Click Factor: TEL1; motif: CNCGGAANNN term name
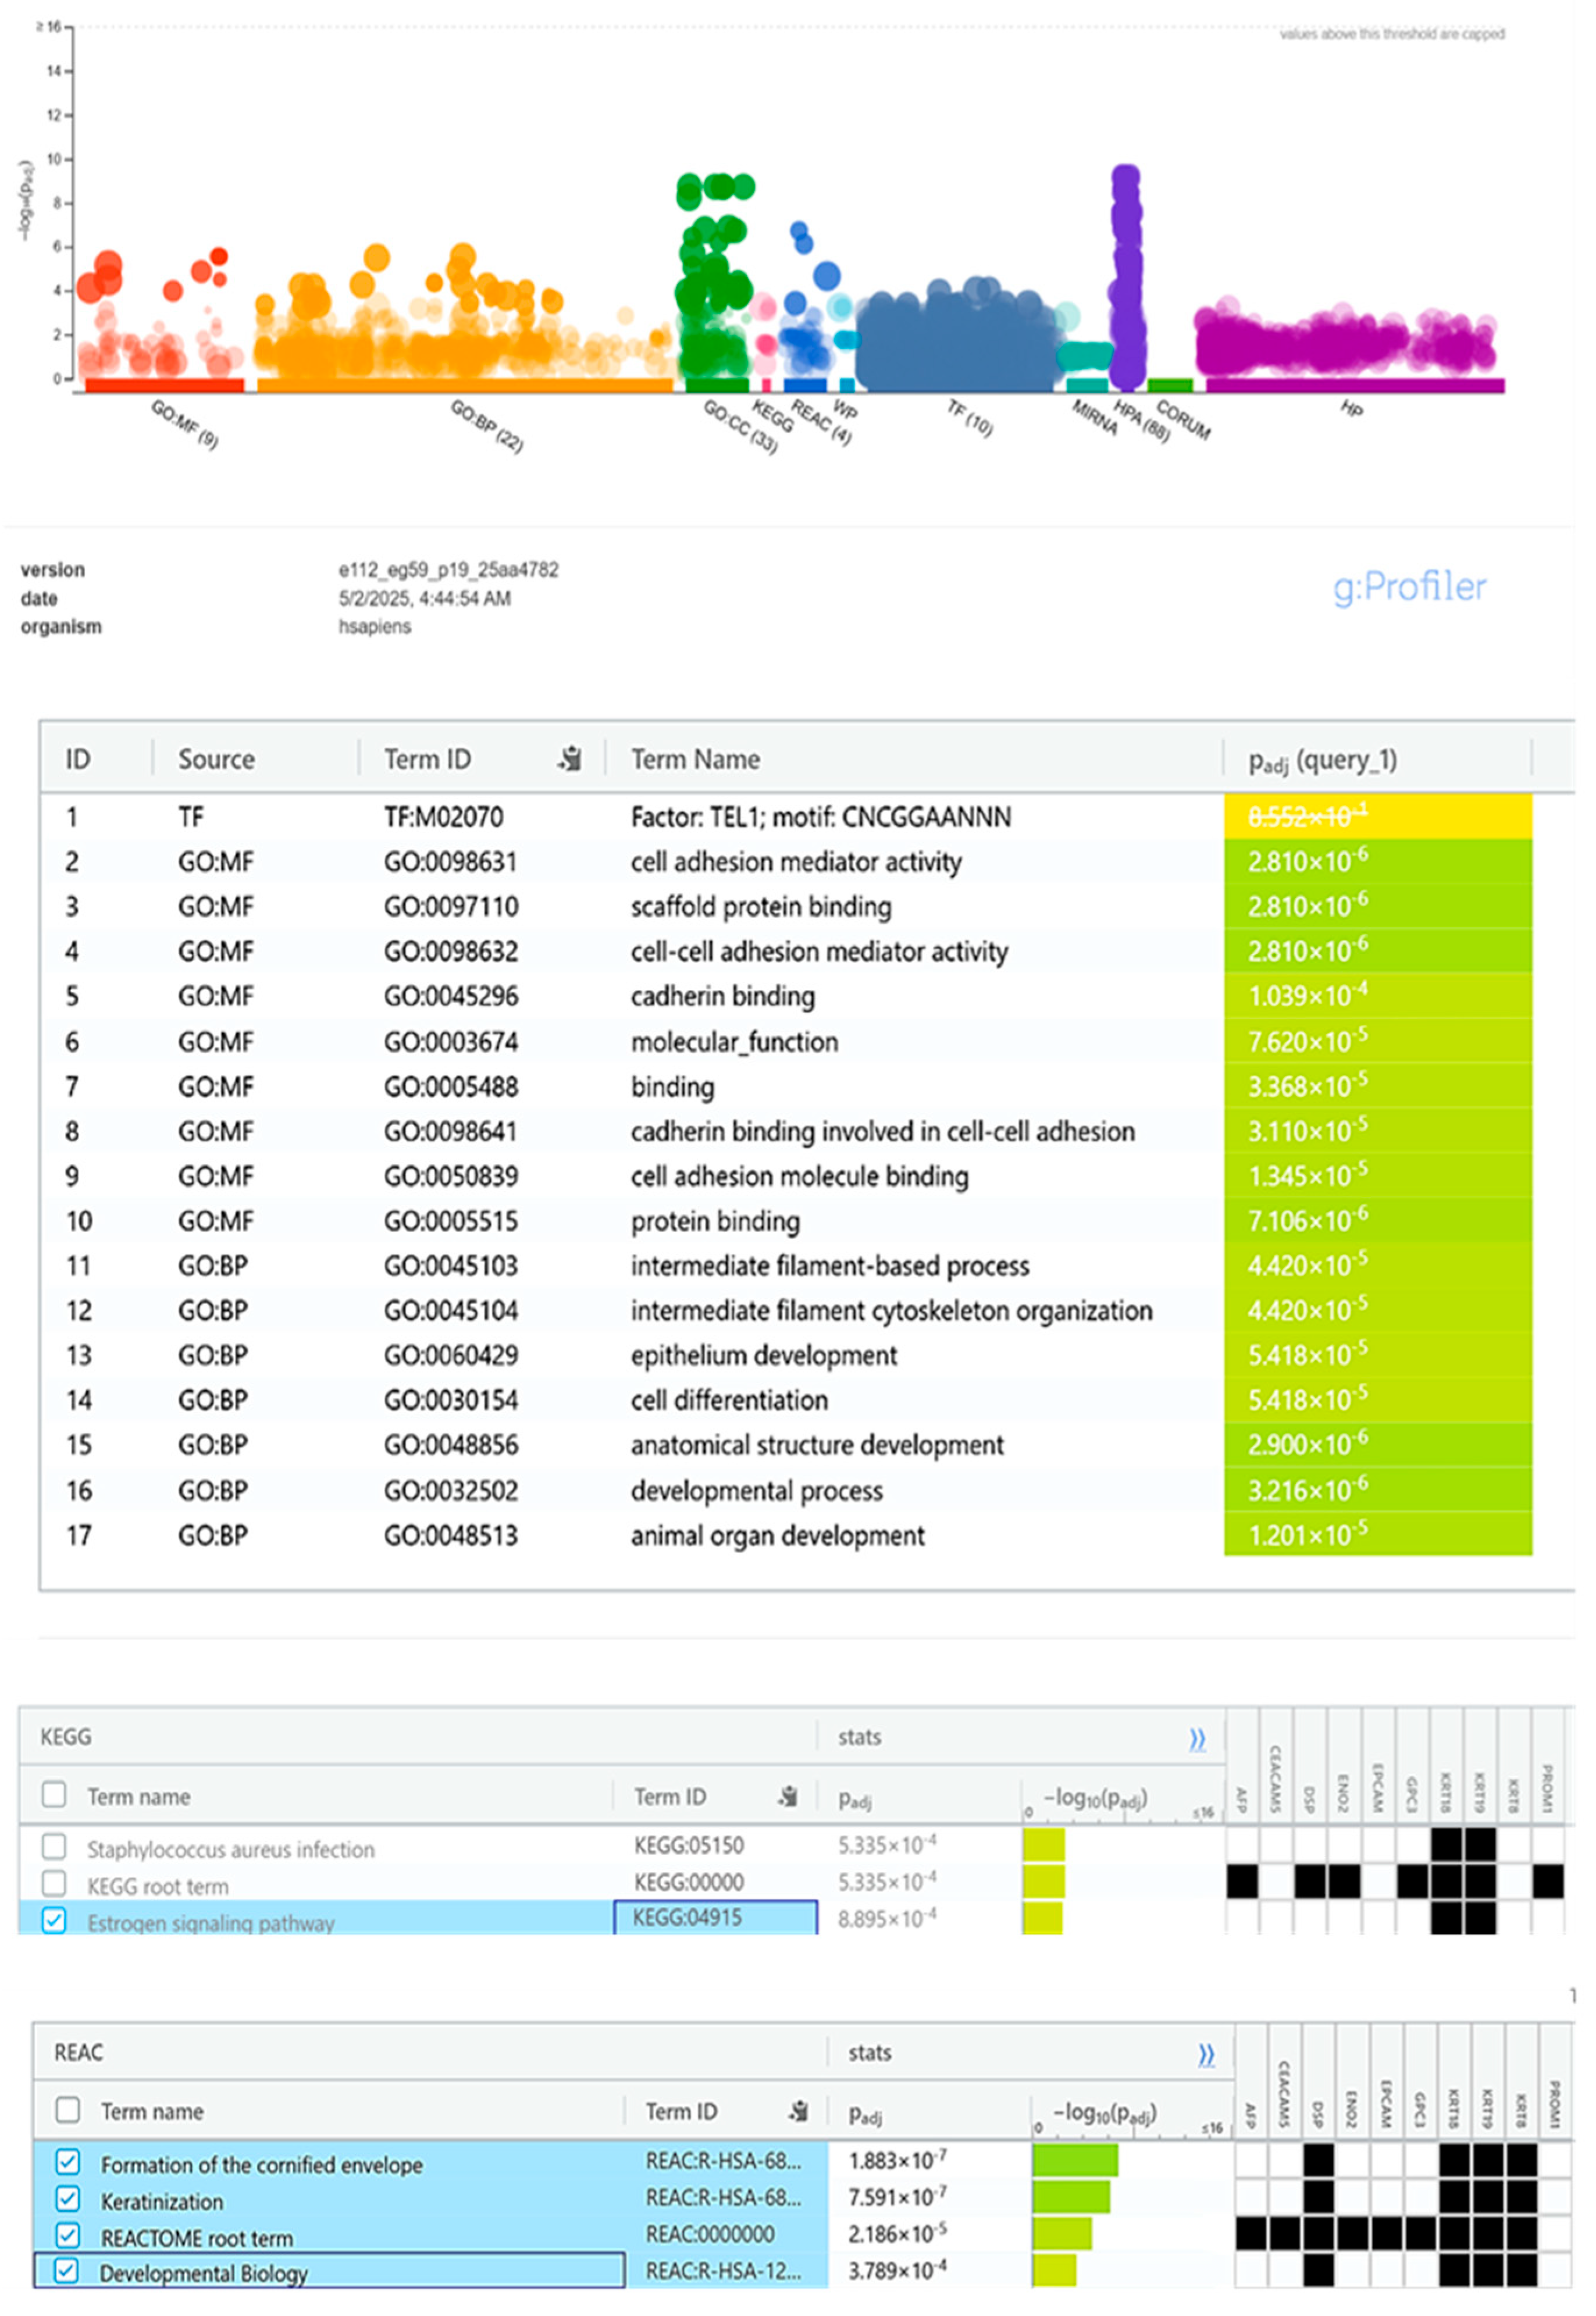Image resolution: width=1596 pixels, height=2316 pixels. click(x=820, y=817)
